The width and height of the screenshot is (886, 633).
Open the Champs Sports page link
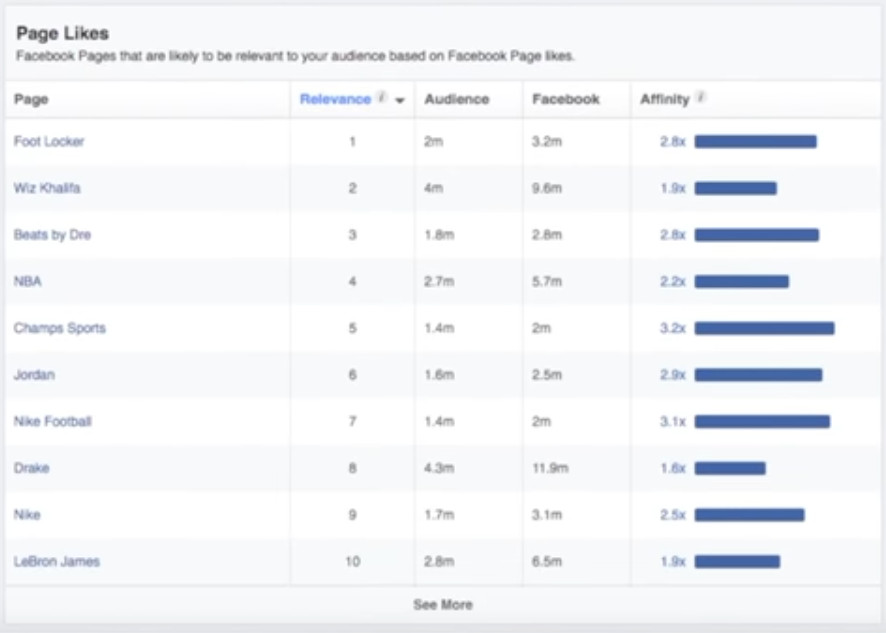pyautogui.click(x=59, y=328)
